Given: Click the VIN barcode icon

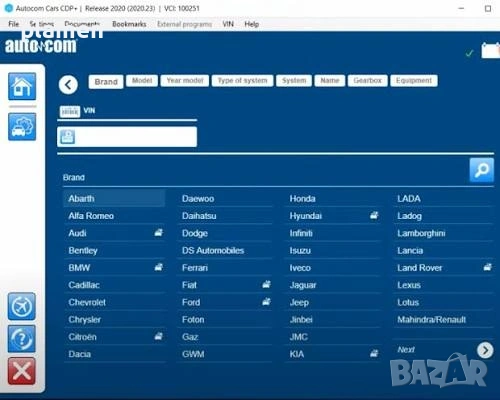Looking at the screenshot, I should click(x=70, y=111).
